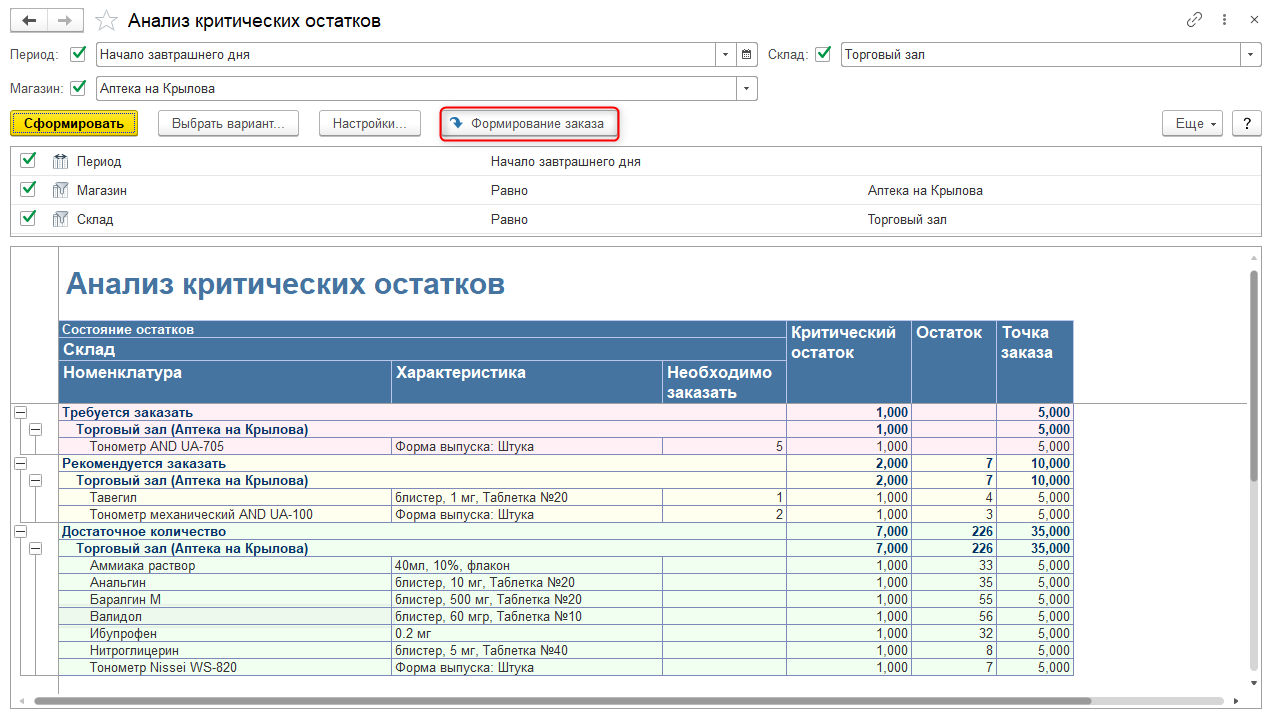Open the Еще menu

pyautogui.click(x=1192, y=123)
